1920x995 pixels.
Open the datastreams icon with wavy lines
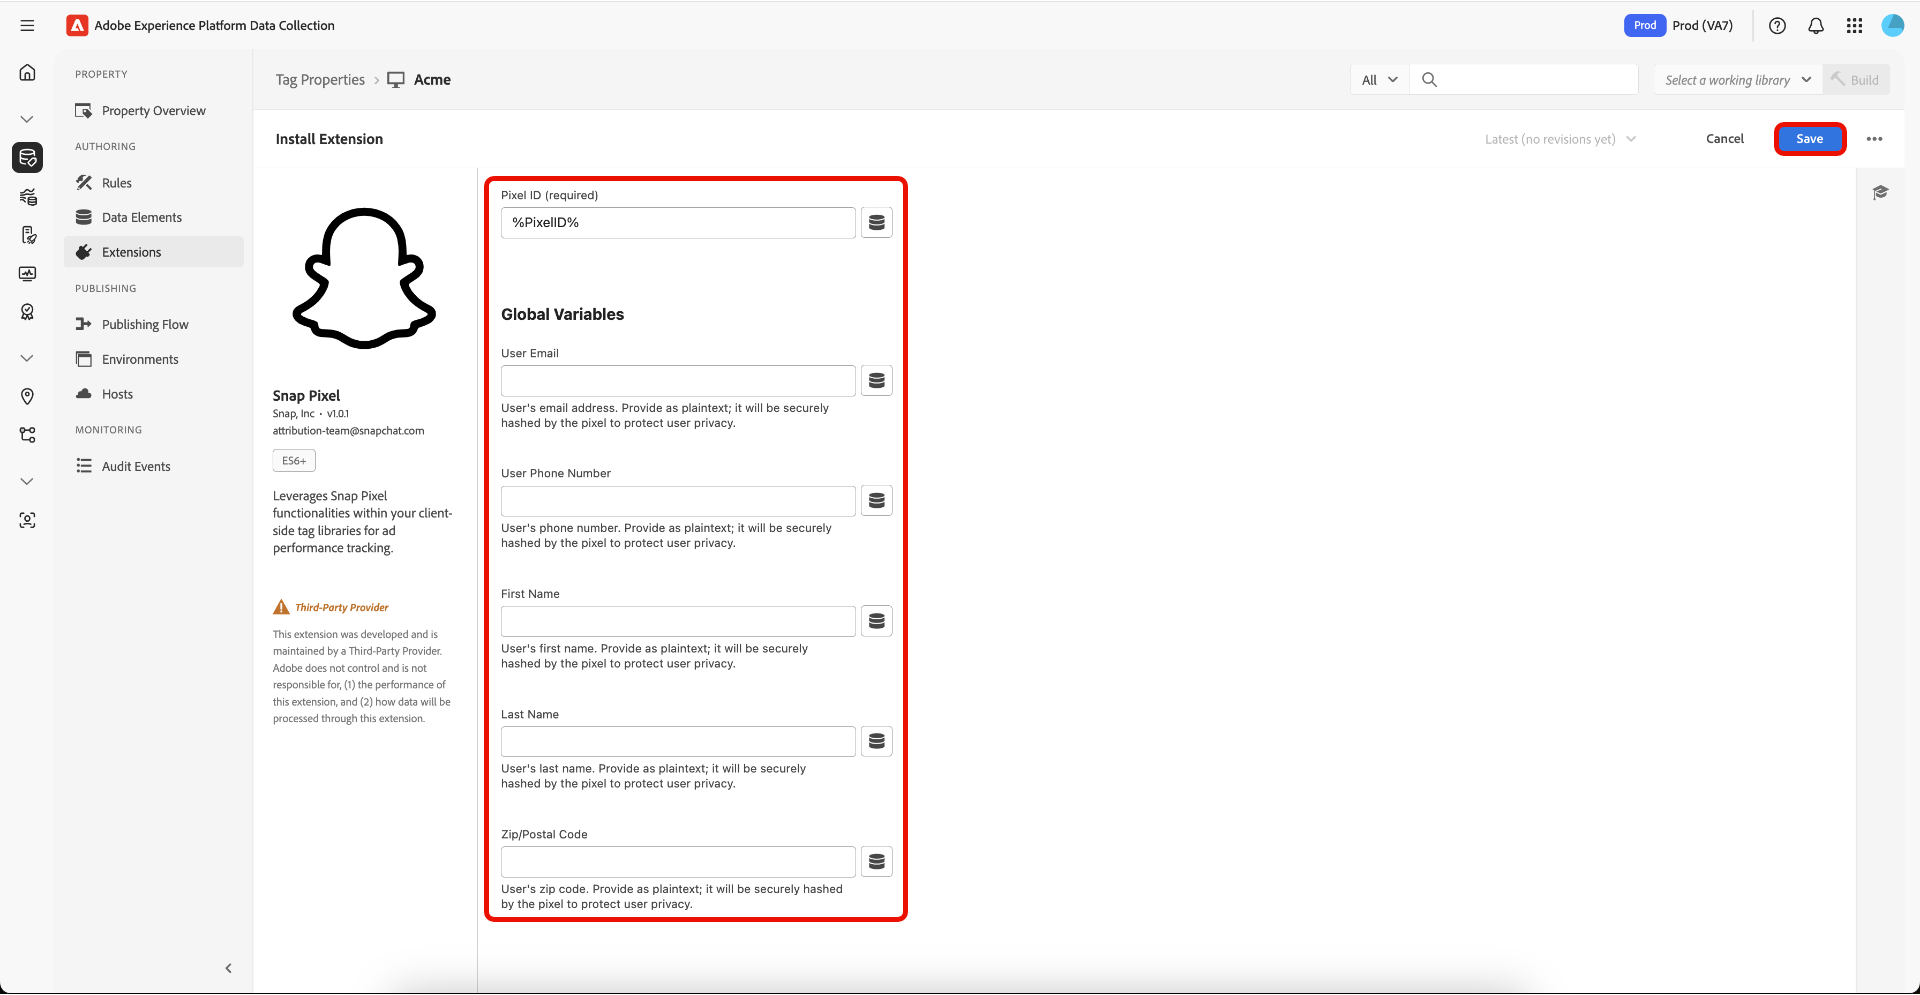[28, 197]
